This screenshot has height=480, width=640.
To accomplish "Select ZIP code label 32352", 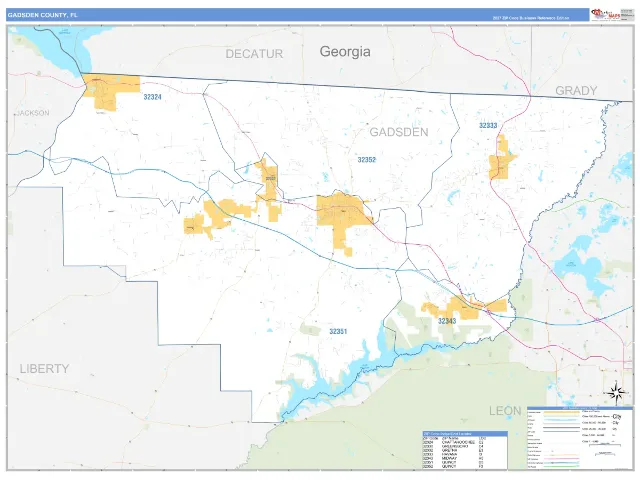I will [367, 160].
